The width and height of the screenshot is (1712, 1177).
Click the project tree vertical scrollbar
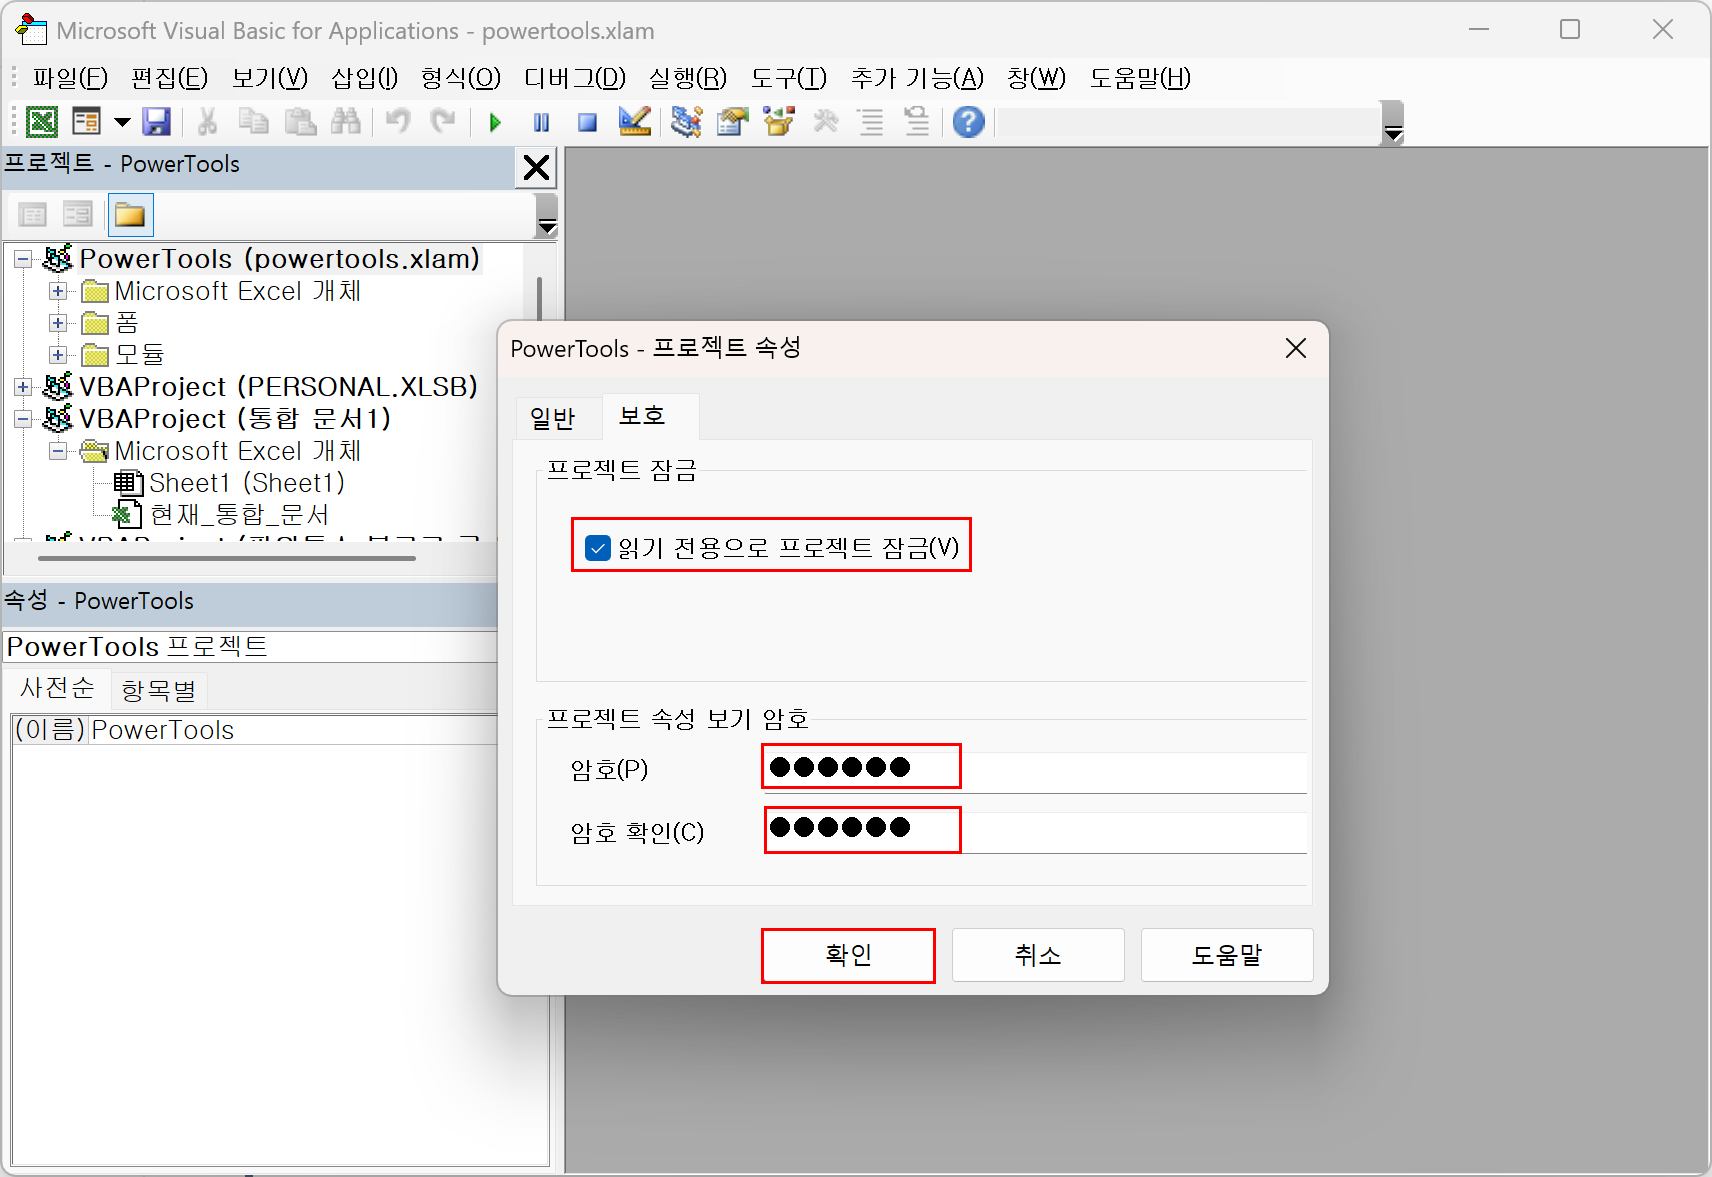point(540,300)
